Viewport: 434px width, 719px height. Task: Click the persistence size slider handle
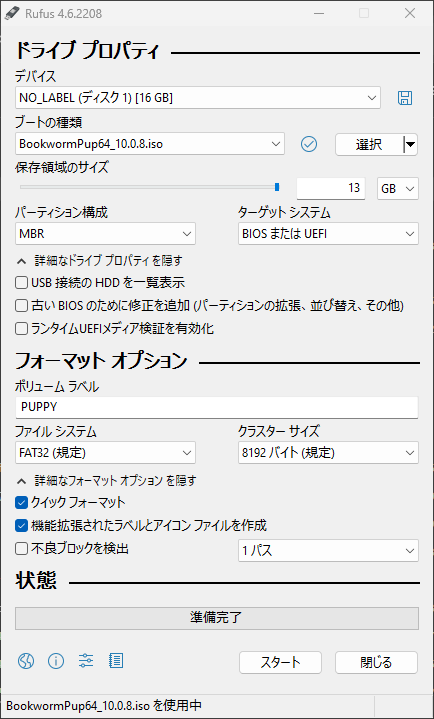tap(277, 187)
